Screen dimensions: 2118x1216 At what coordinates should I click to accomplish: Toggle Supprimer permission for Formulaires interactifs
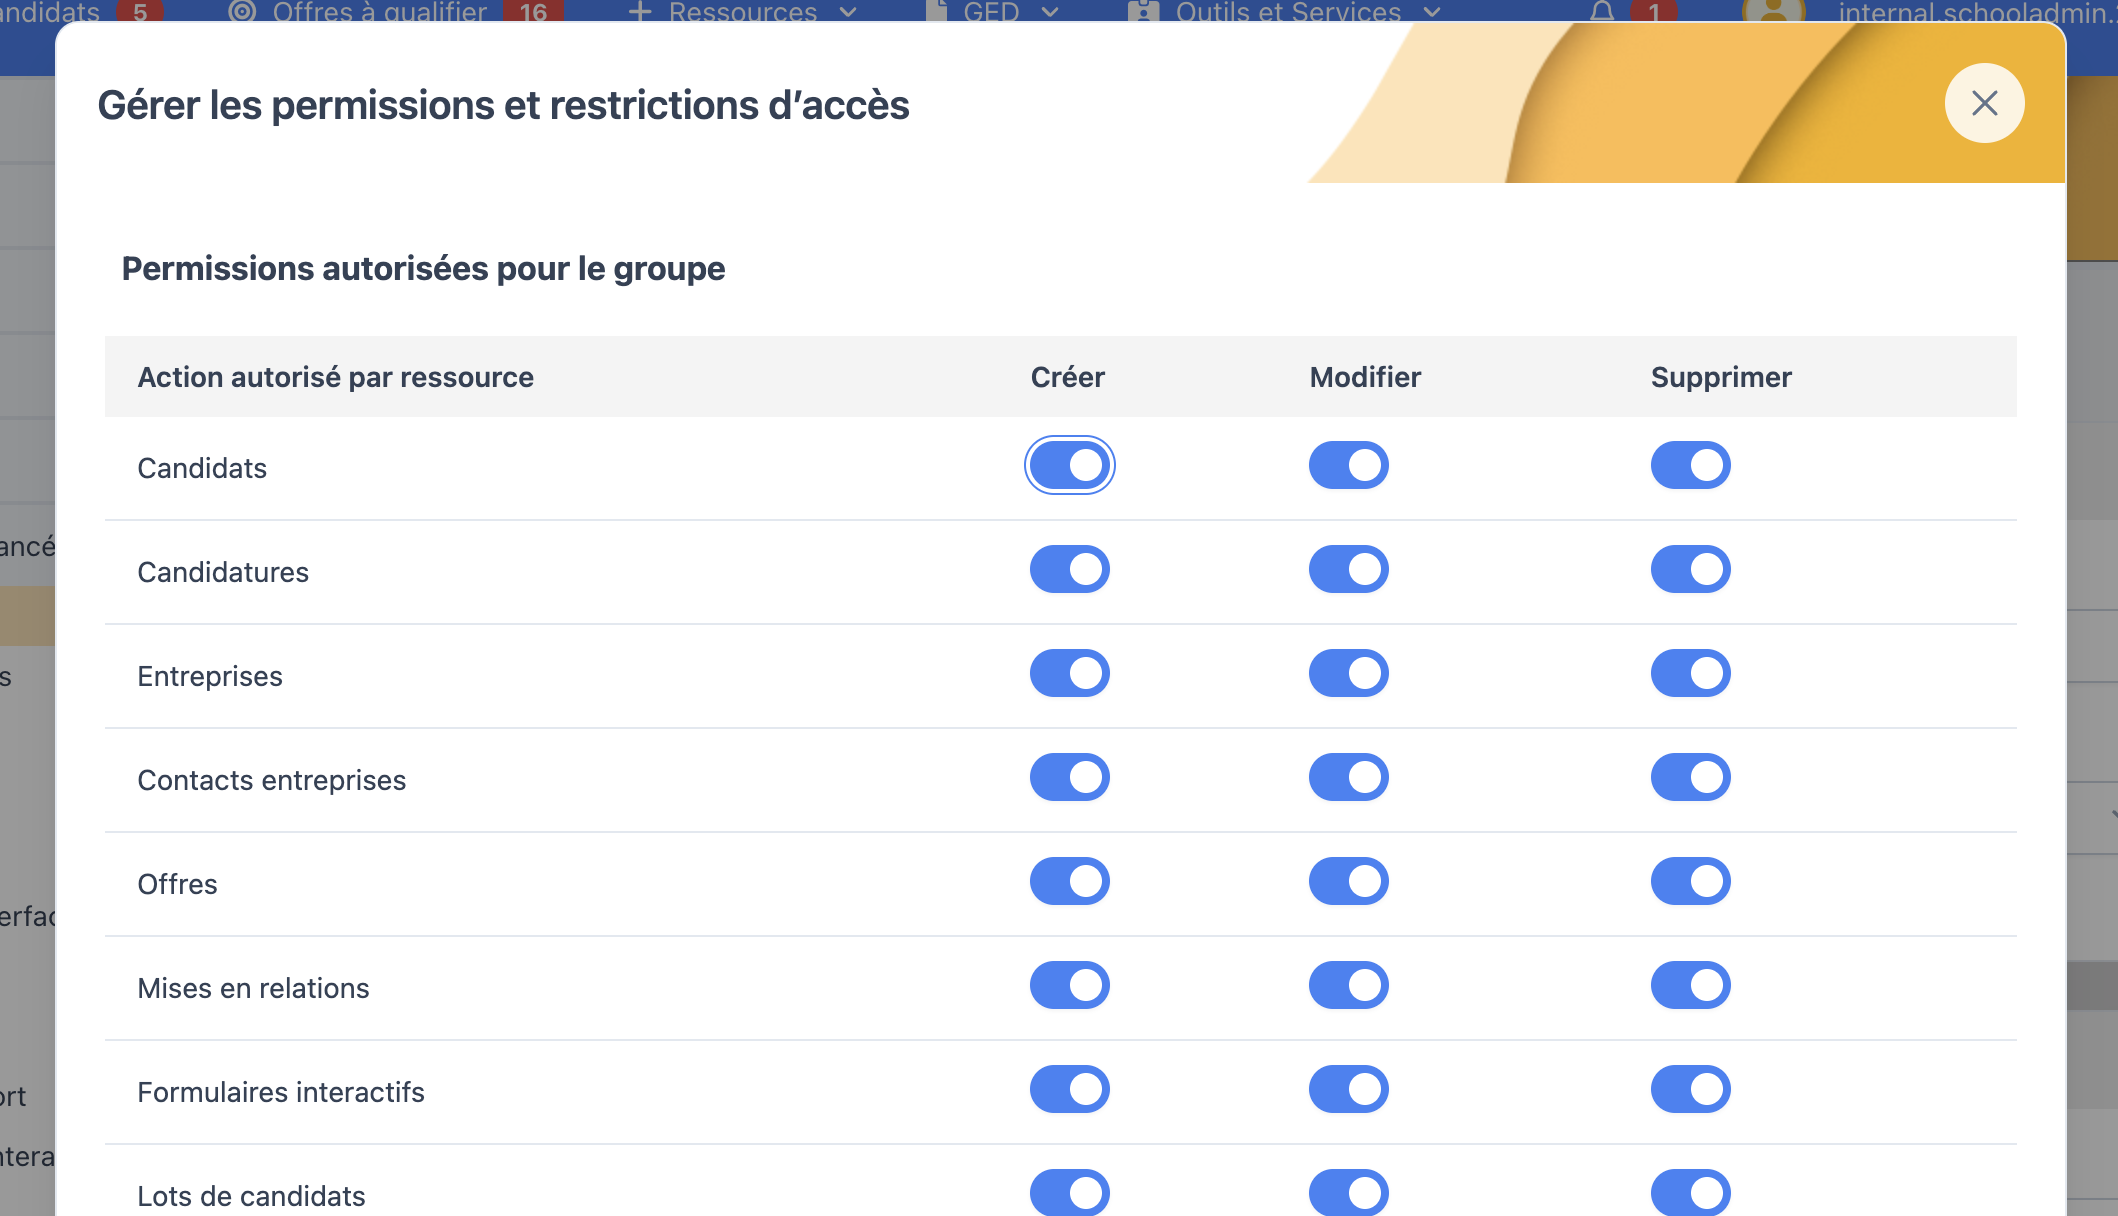coord(1691,1089)
